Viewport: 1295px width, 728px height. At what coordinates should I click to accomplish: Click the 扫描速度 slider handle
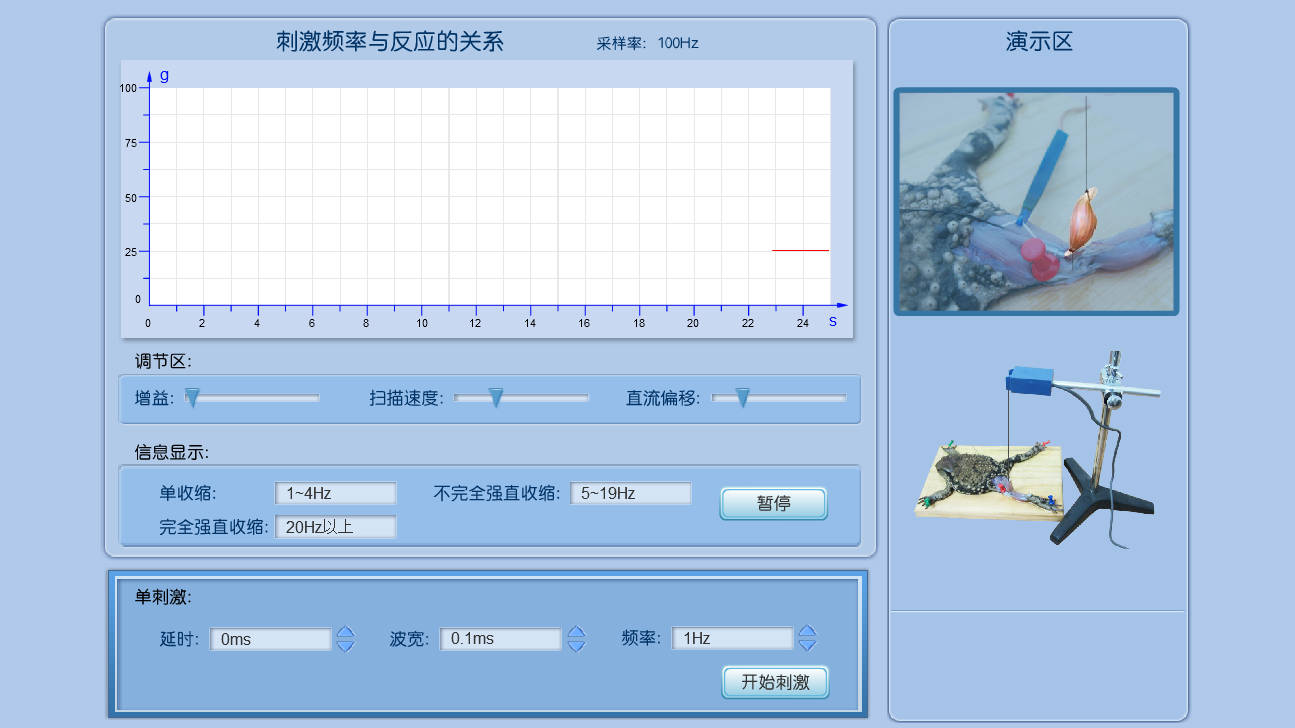(495, 398)
